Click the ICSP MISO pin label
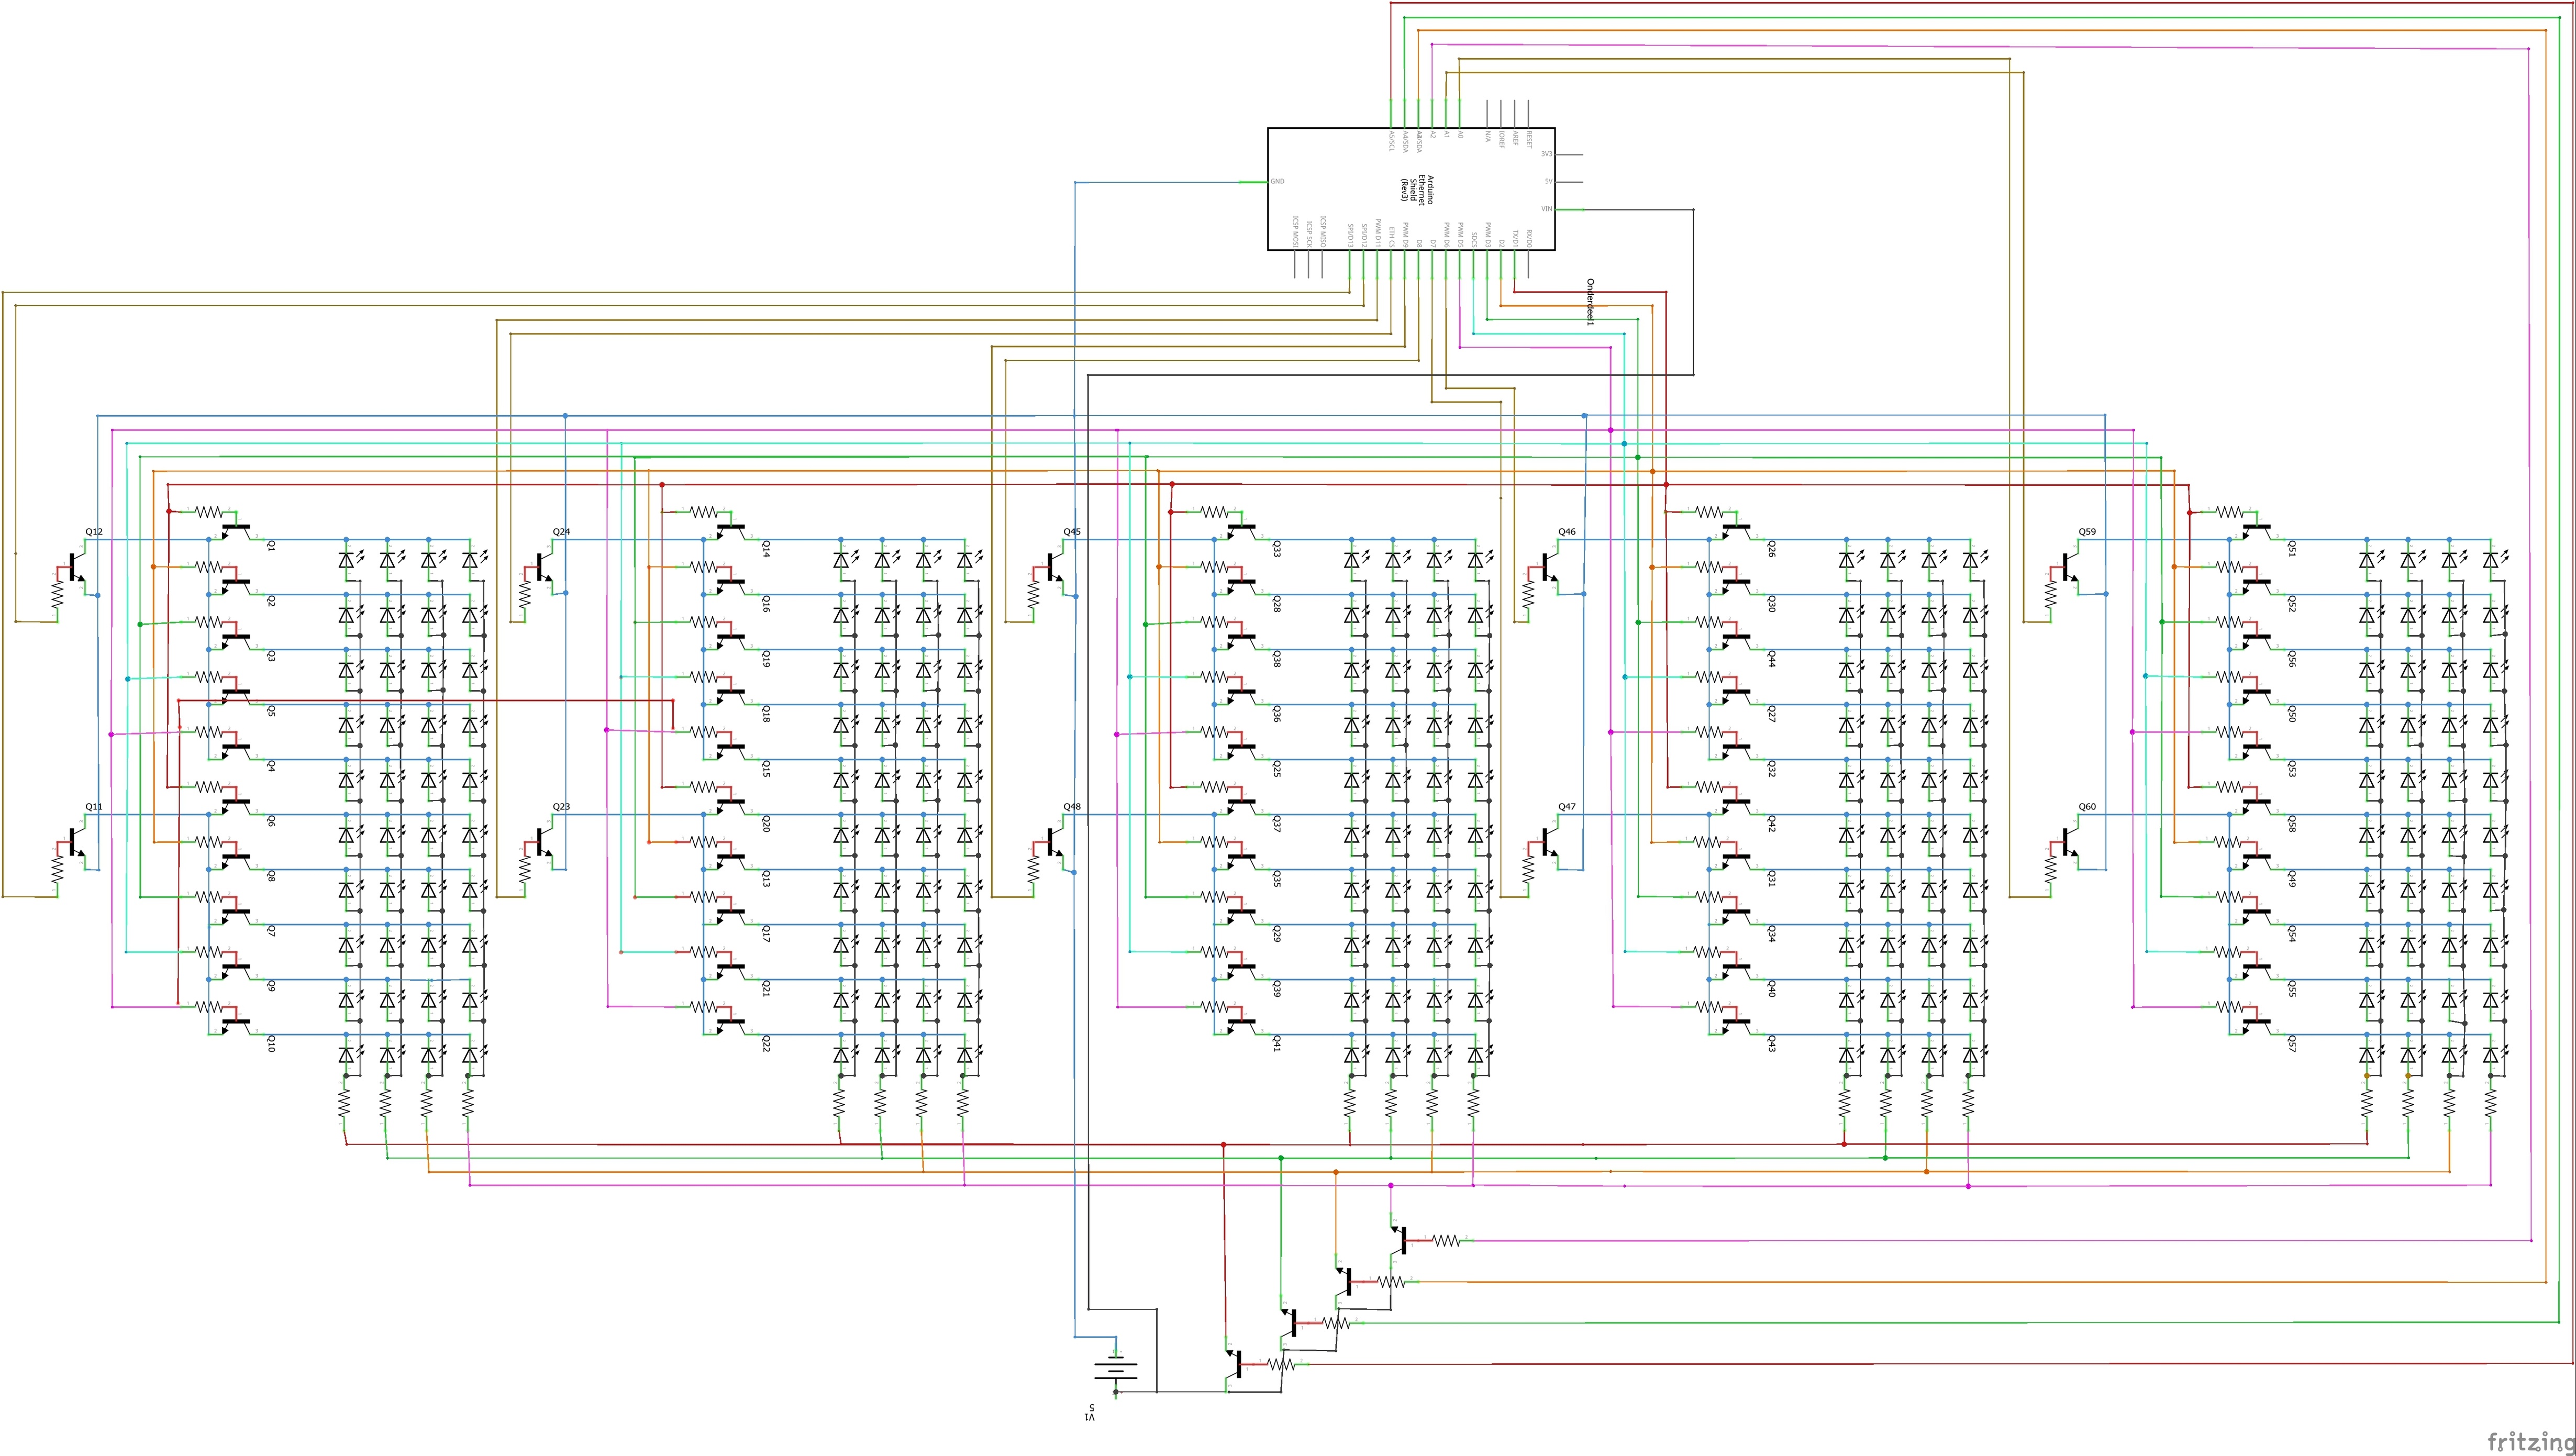 pyautogui.click(x=1323, y=232)
